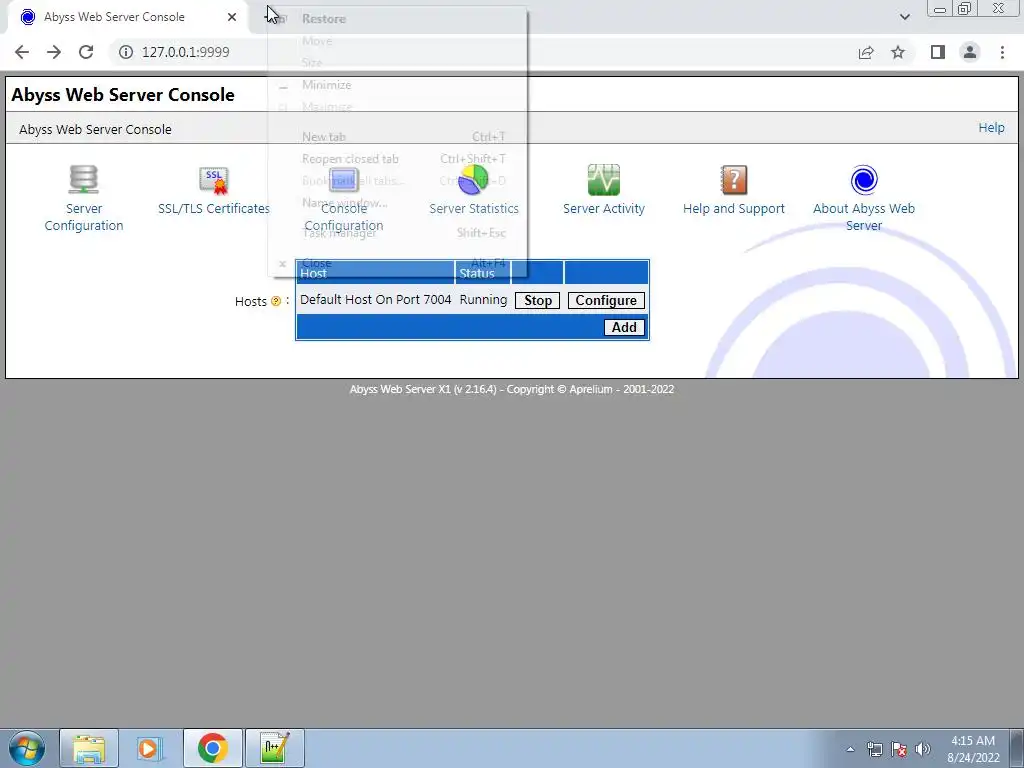
Task: Bookmark this tab with the star icon
Action: point(898,52)
